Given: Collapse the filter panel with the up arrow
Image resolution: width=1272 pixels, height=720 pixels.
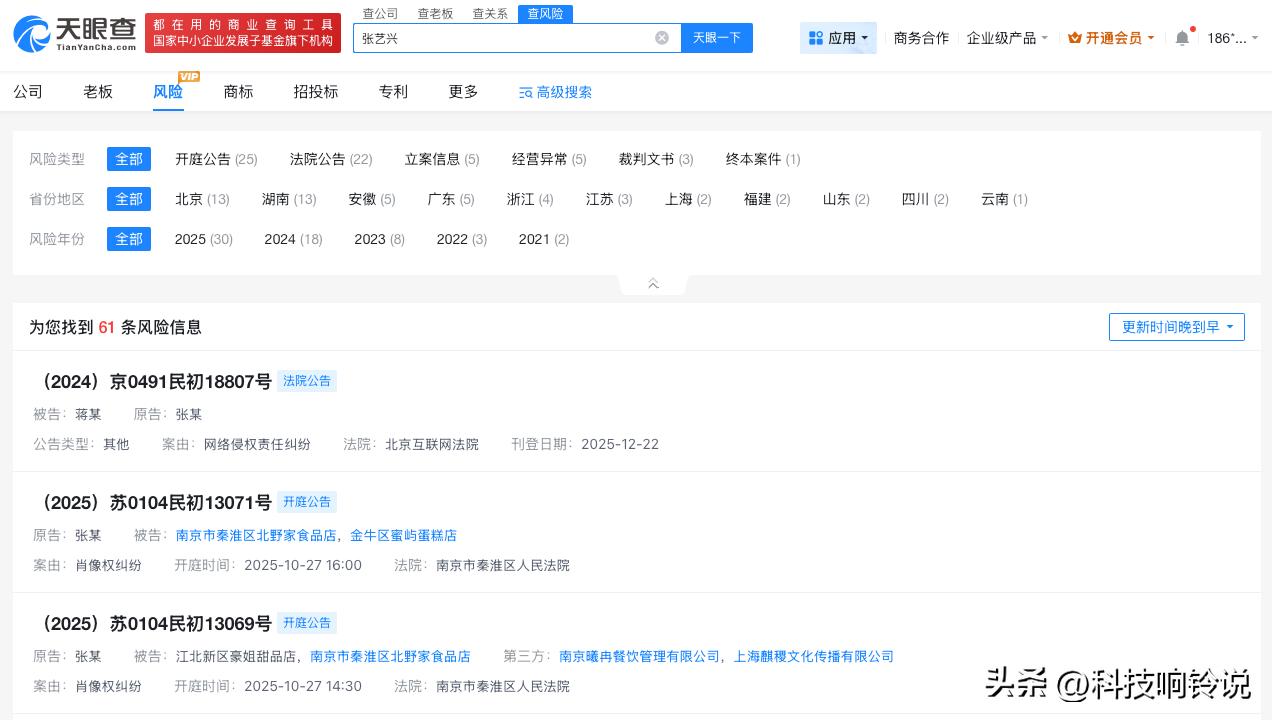Looking at the screenshot, I should coord(653,284).
